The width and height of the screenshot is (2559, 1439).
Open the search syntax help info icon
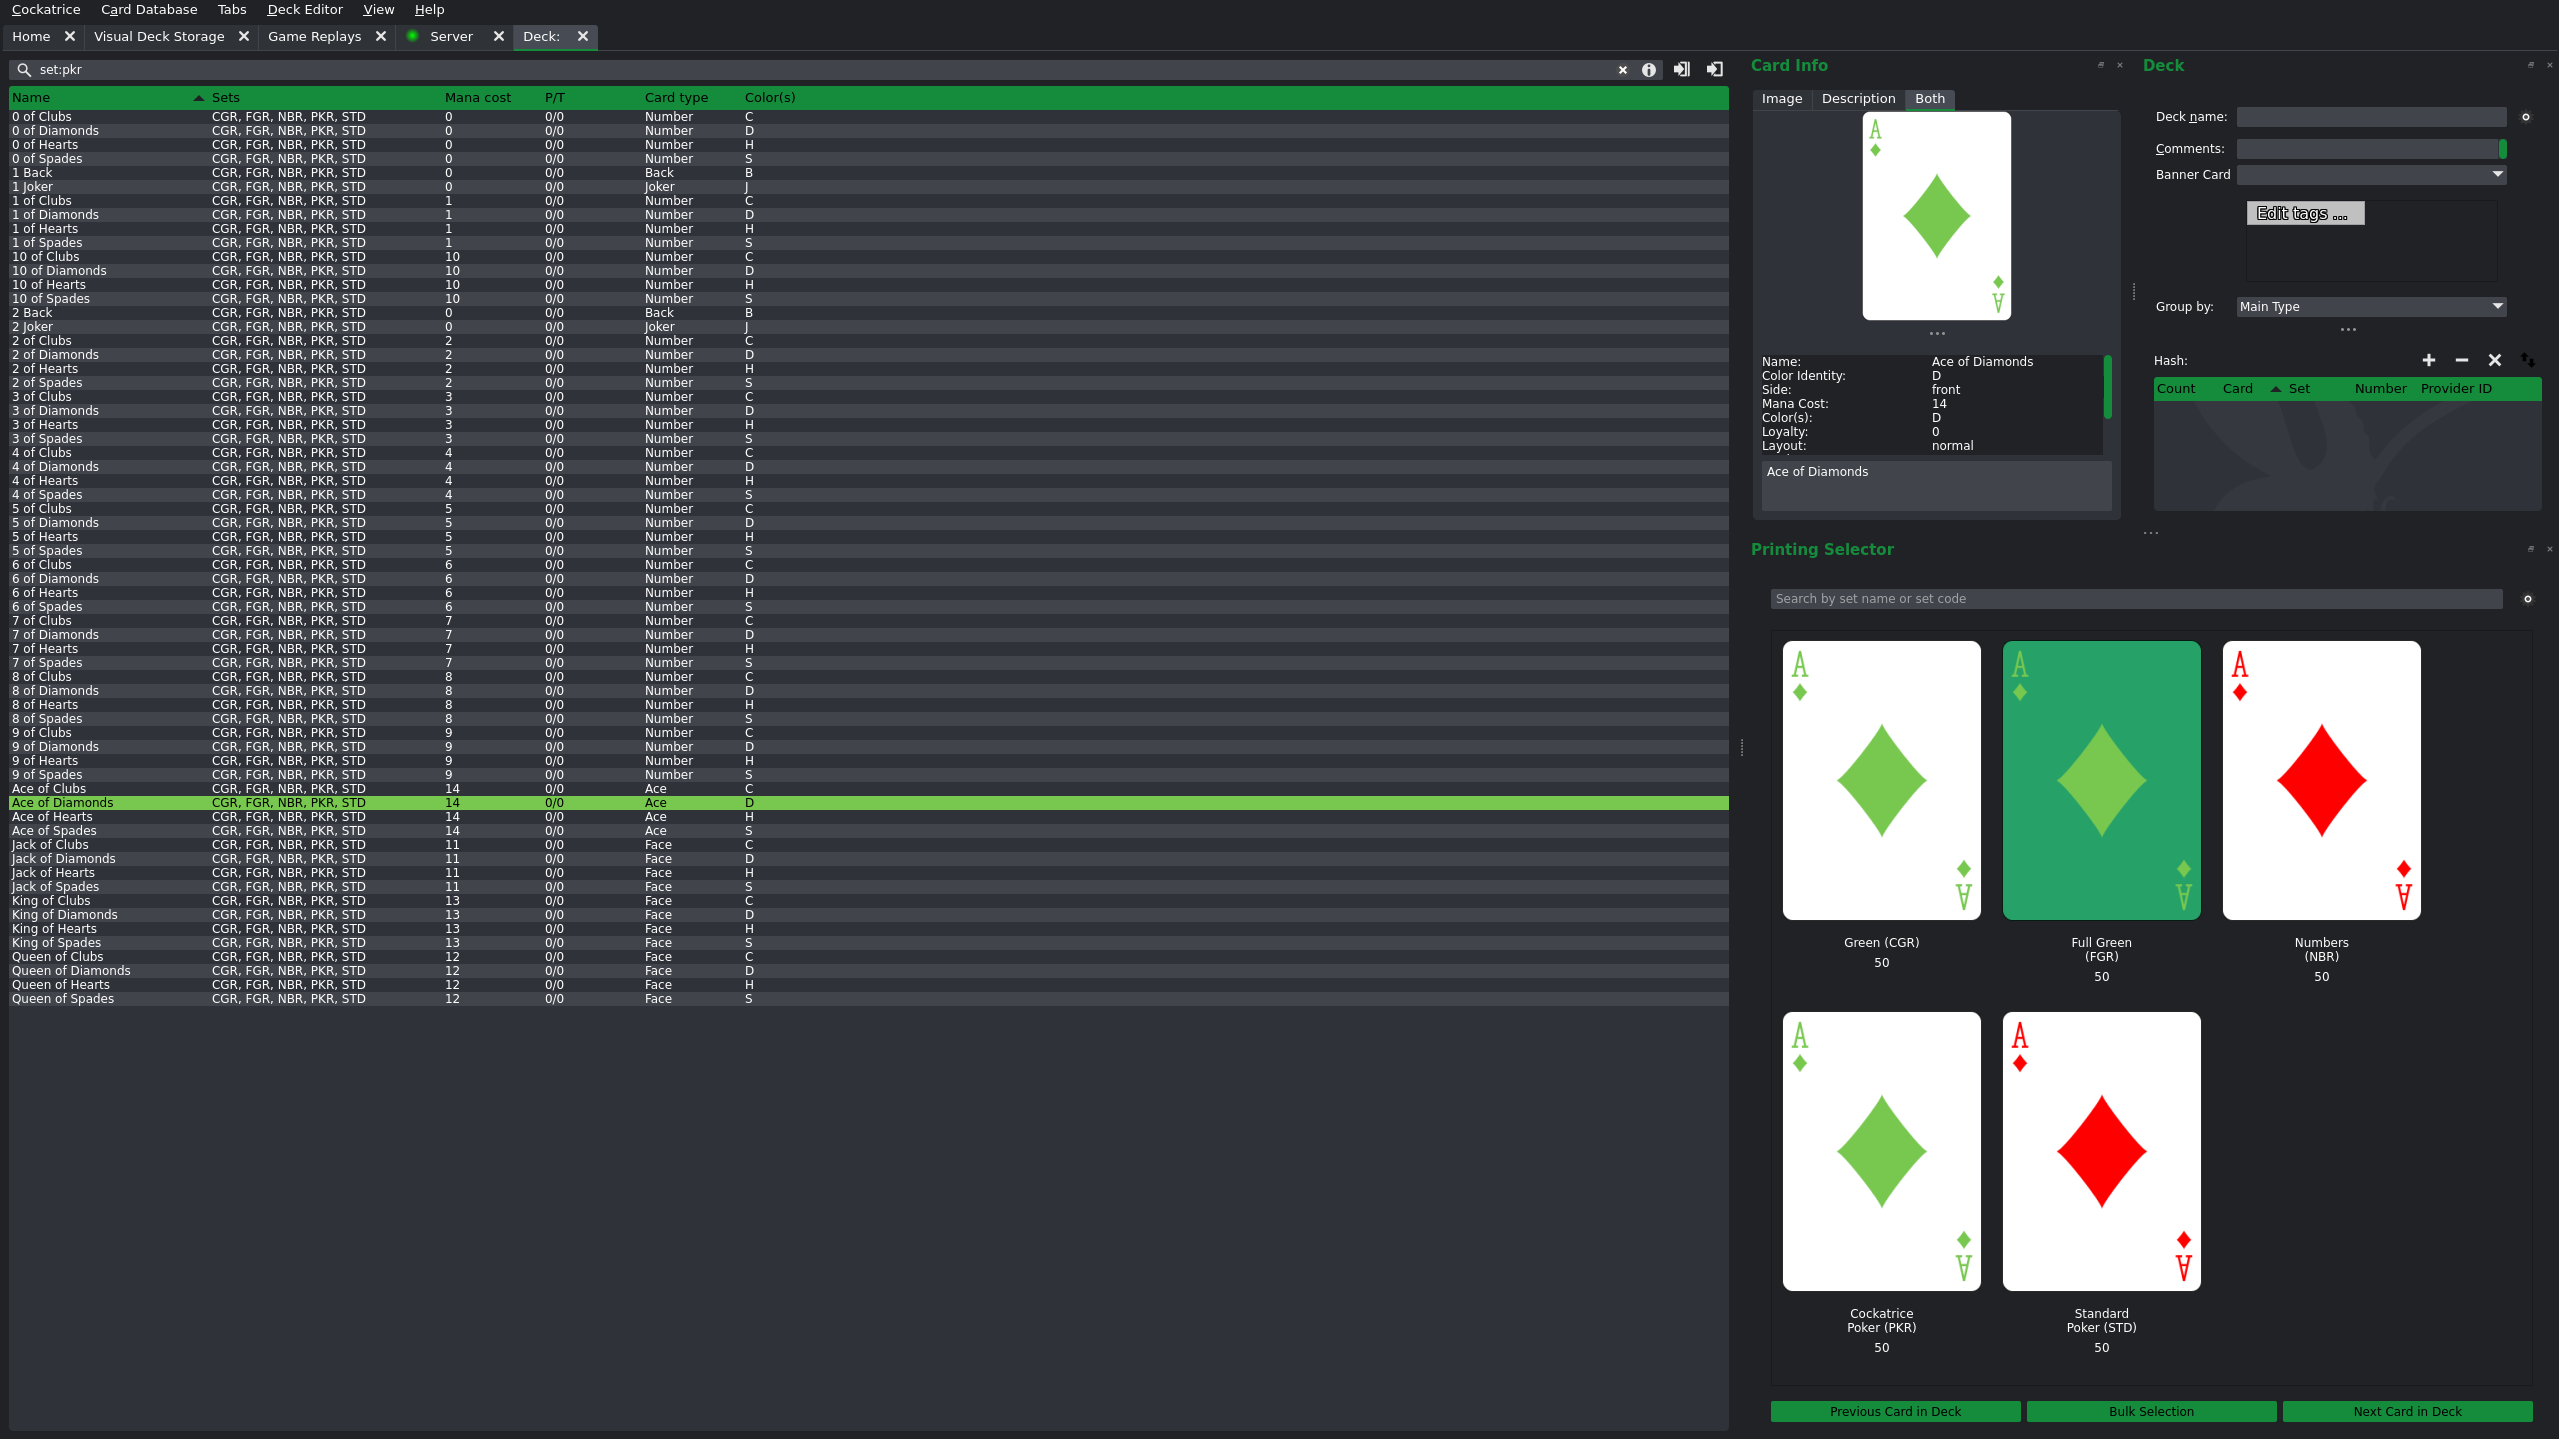1649,69
